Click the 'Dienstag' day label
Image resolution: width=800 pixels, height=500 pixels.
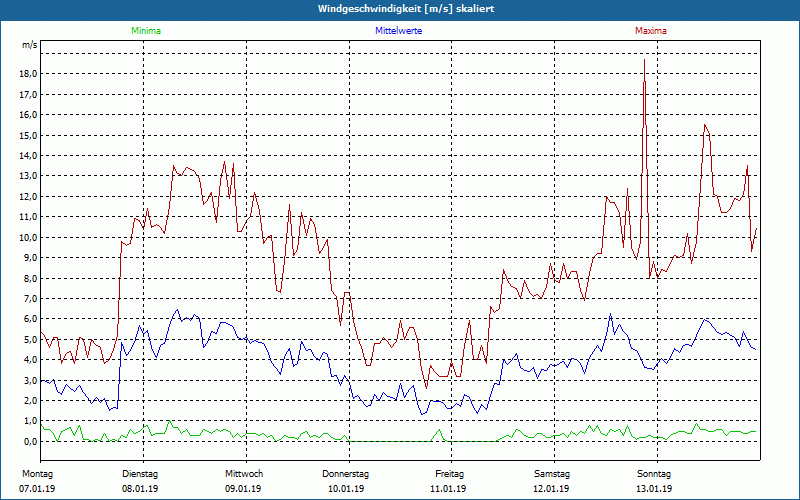140,474
